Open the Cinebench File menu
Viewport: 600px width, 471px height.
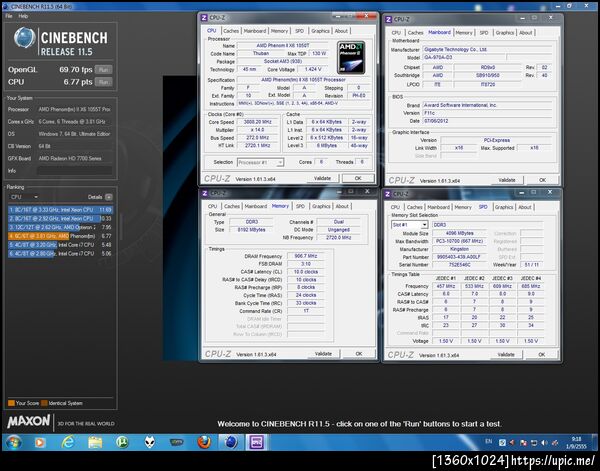point(9,16)
